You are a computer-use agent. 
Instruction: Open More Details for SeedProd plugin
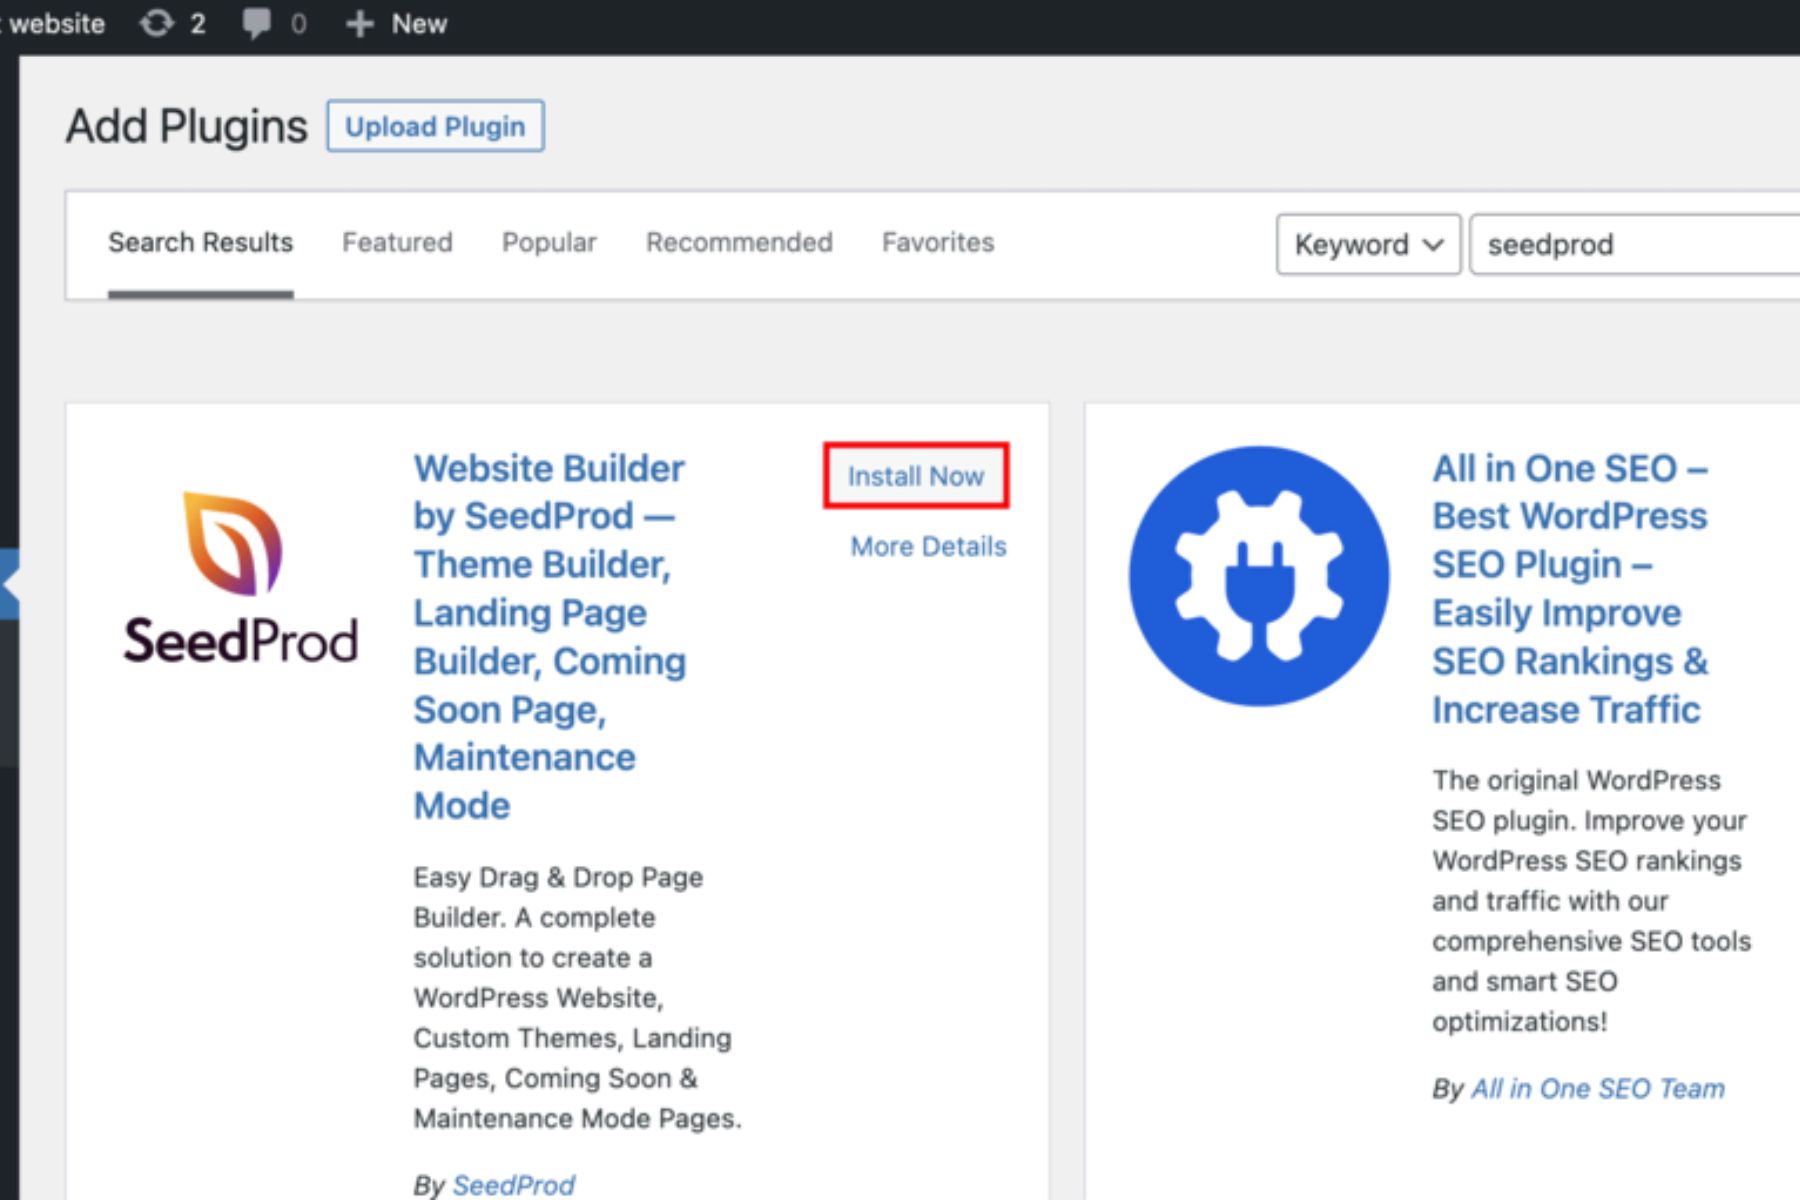pos(928,546)
